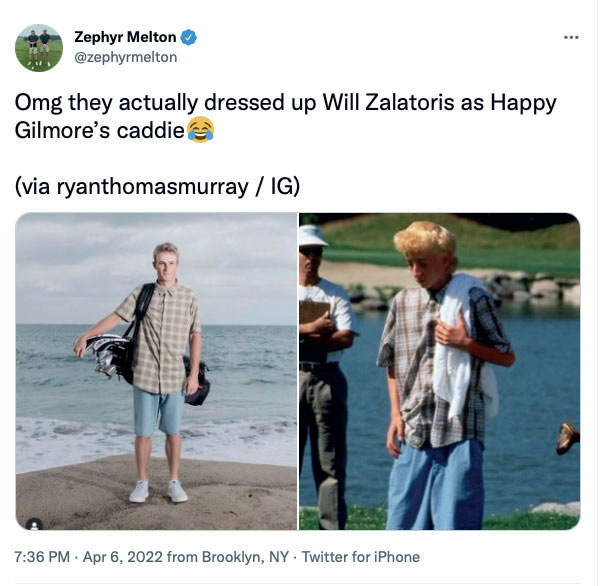Open the @zephyrmelton handle link

click(126, 57)
